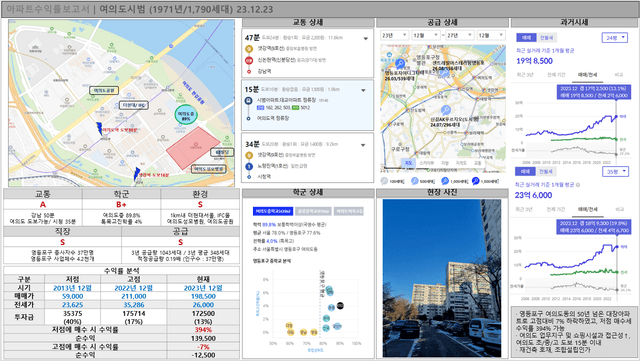Viewport: 640px width, 361px height.
Task: Open the 35평 size dropdown
Action: point(616,172)
